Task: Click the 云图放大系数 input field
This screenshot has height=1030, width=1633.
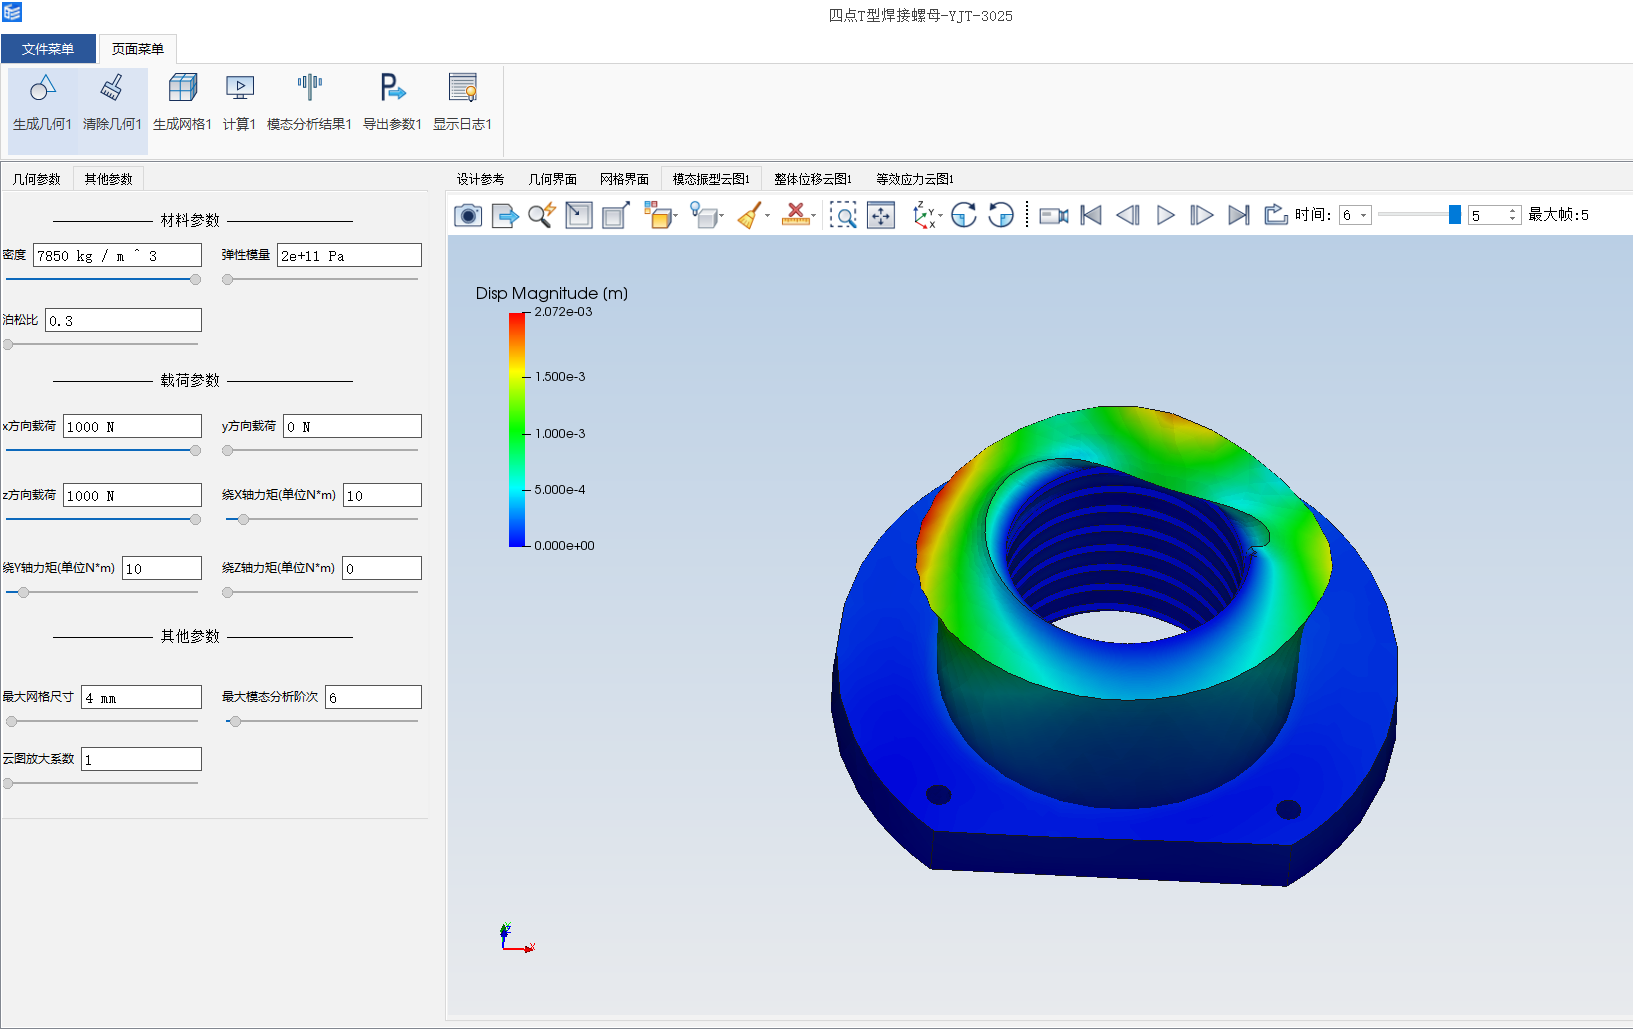Action: (141, 760)
